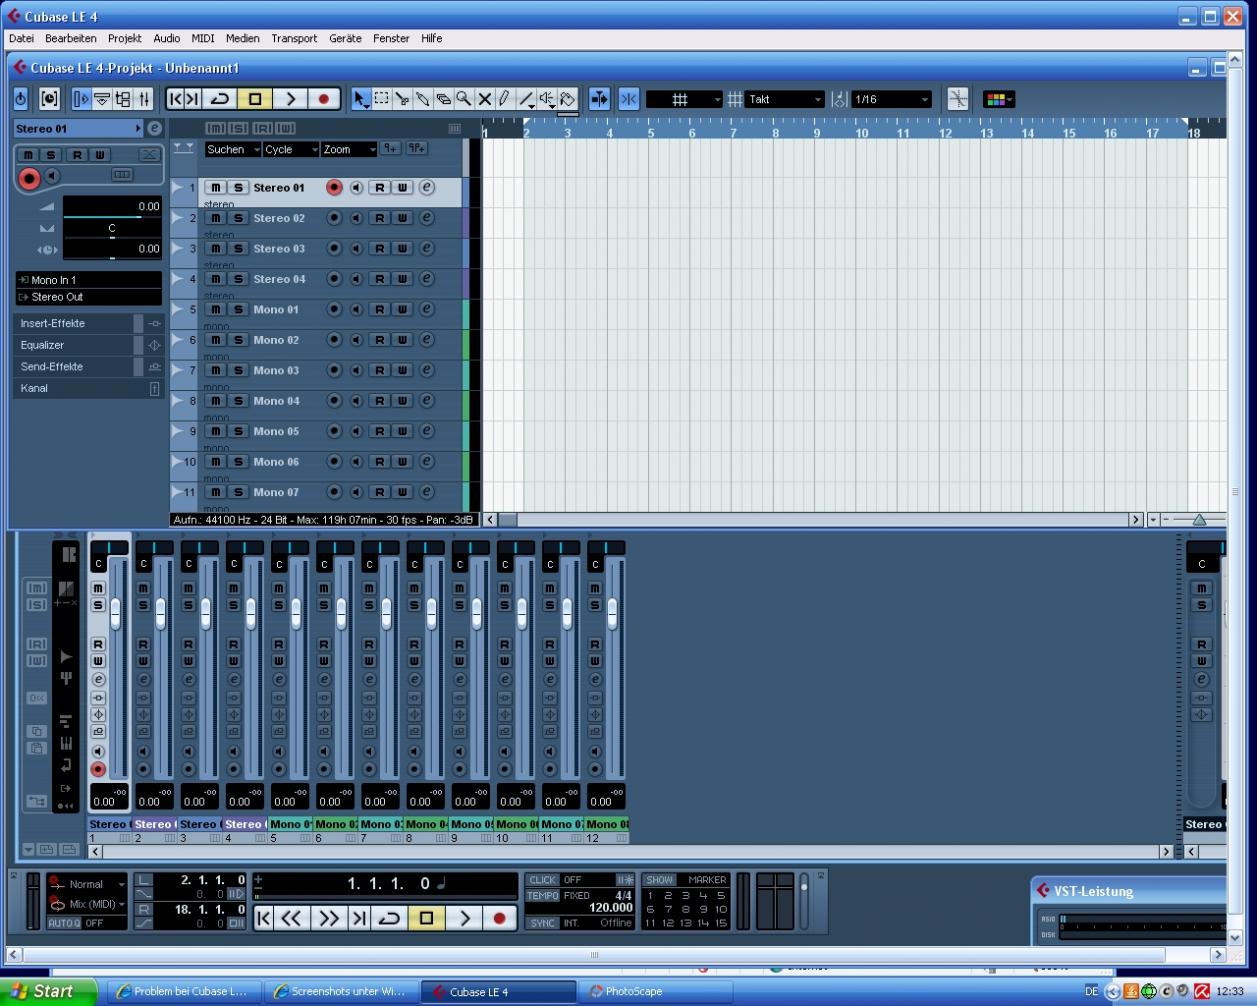Select the Scissors (split) tool in toolbar
This screenshot has width=1257, height=1006.
tap(402, 99)
